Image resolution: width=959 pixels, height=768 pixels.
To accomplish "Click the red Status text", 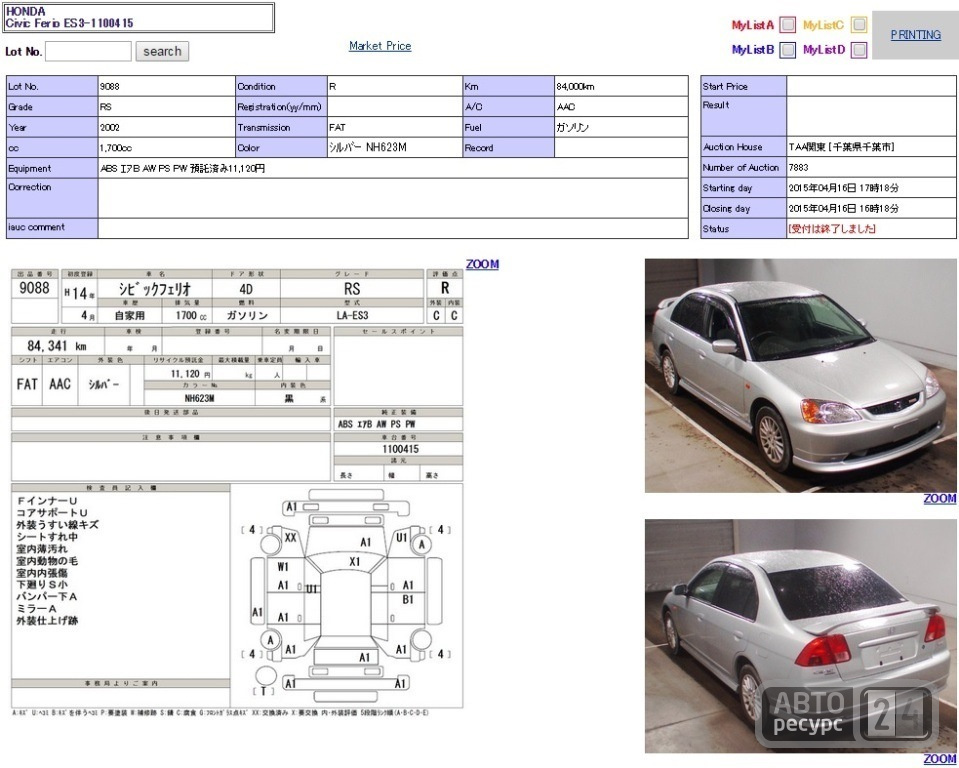I will click(x=832, y=229).
